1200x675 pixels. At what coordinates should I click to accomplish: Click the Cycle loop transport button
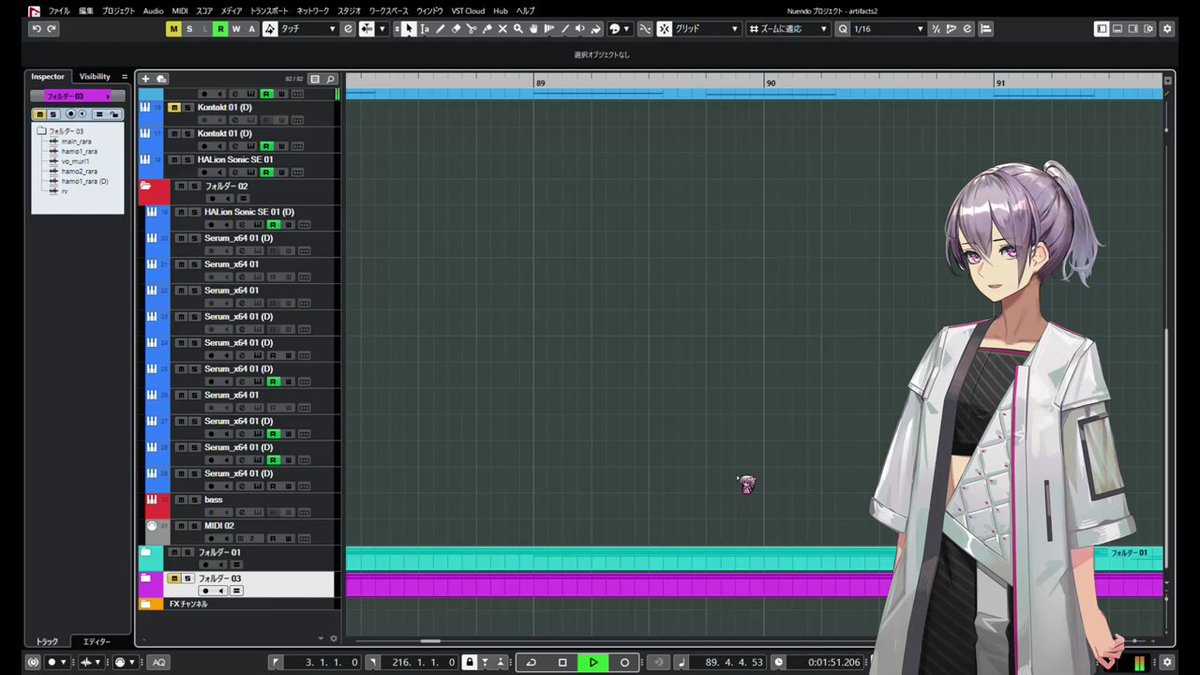point(531,662)
